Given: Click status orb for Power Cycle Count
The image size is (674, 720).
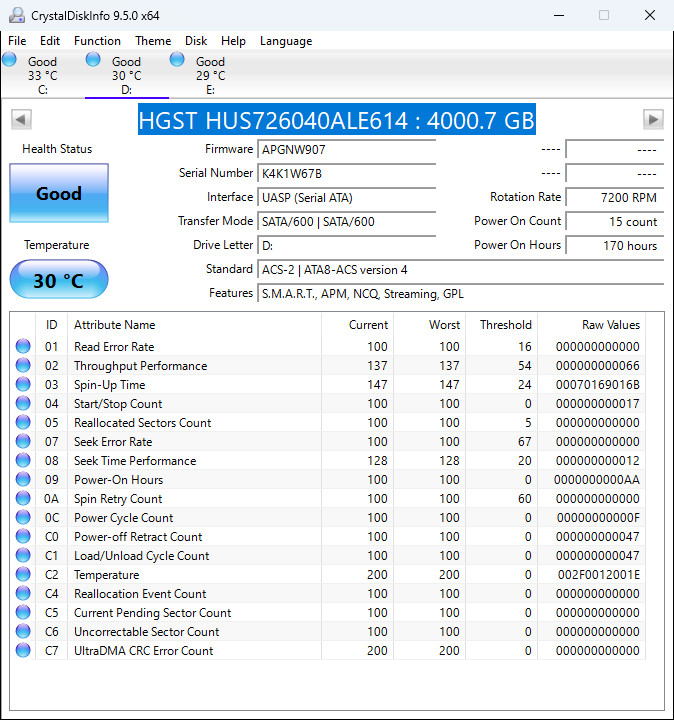Looking at the screenshot, I should tap(23, 518).
